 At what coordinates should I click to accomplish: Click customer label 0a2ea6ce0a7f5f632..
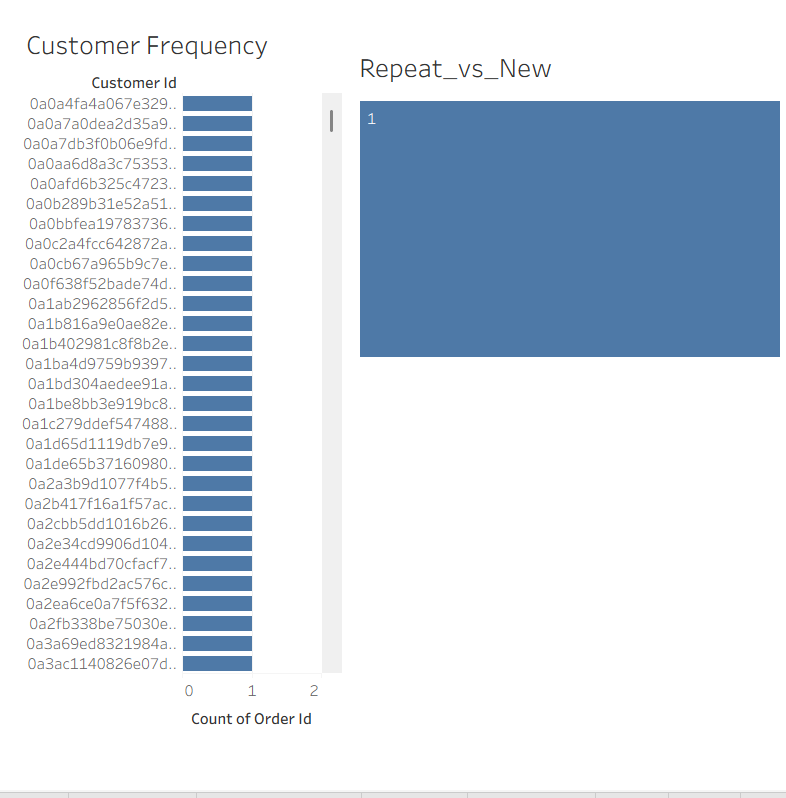click(x=101, y=604)
